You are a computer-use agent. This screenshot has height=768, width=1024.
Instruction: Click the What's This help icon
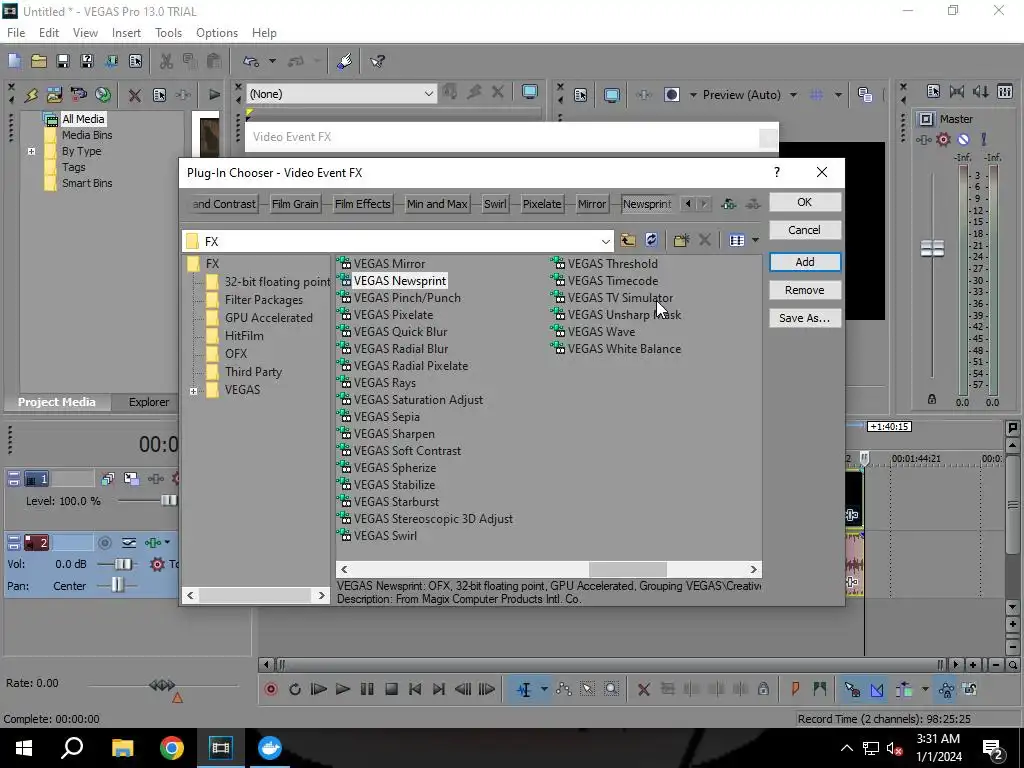click(377, 61)
